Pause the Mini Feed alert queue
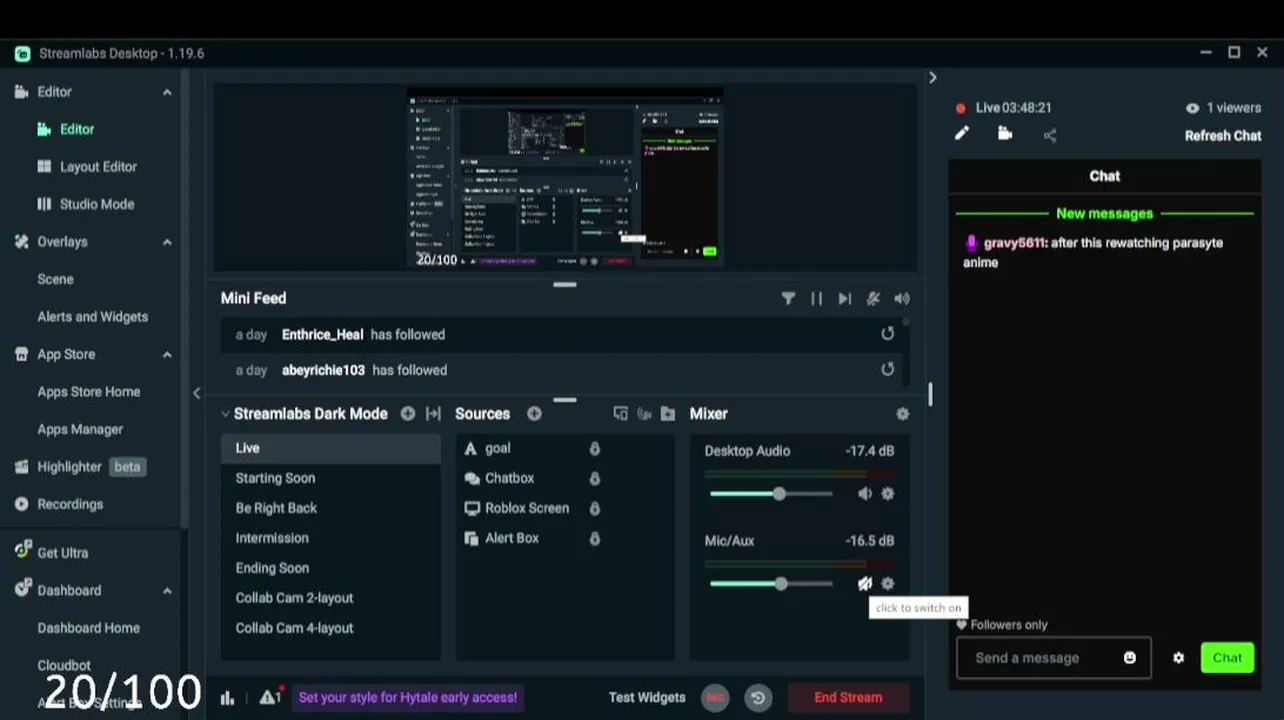Screen dimensions: 1284x720 click(816, 298)
